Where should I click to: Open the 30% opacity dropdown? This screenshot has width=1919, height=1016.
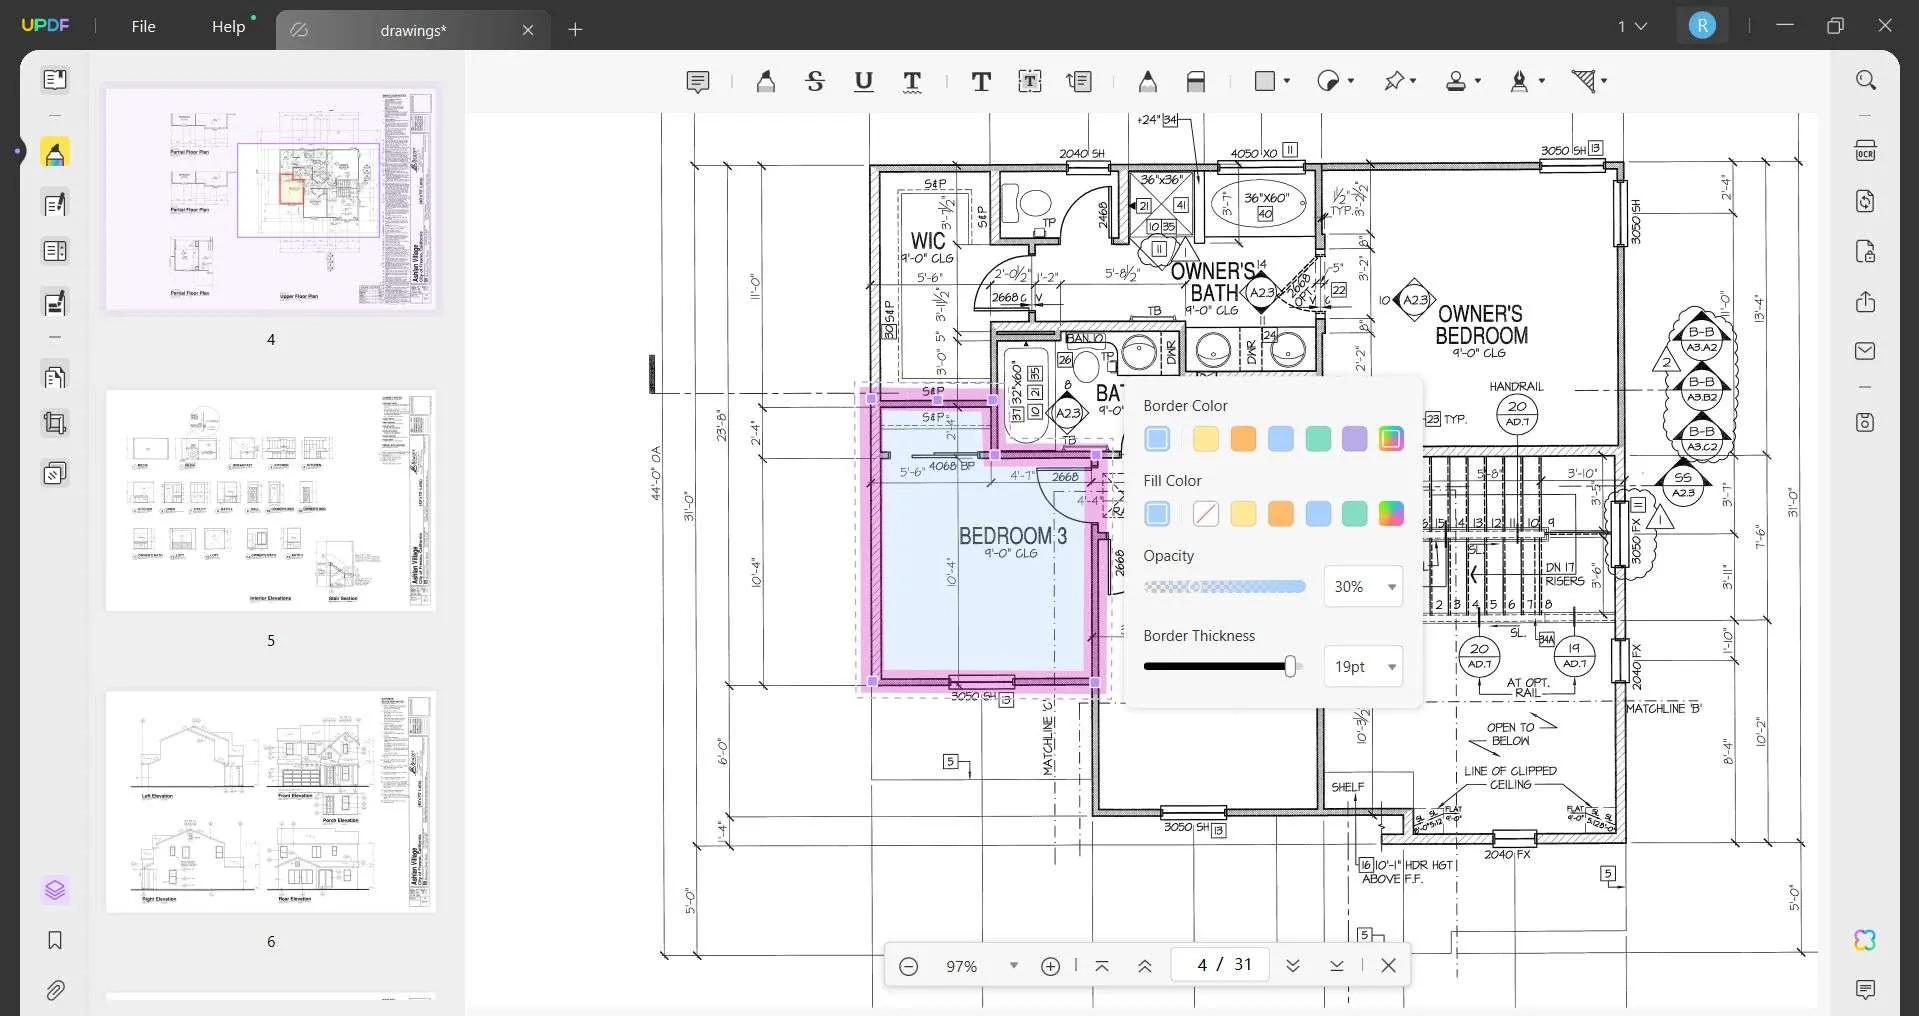click(1363, 587)
